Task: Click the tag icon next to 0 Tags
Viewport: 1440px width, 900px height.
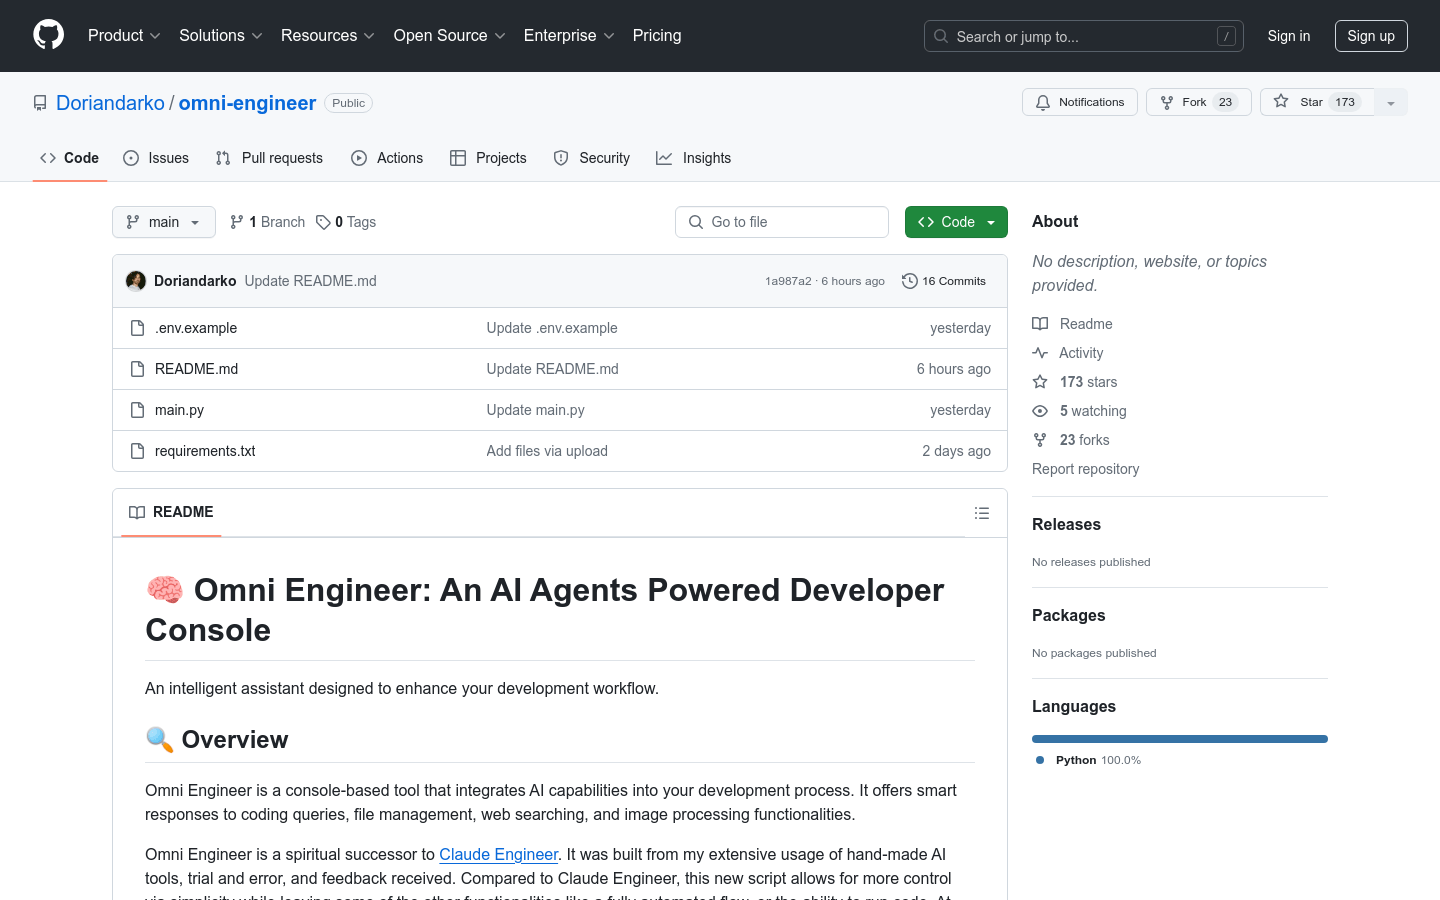Action: coord(323,222)
